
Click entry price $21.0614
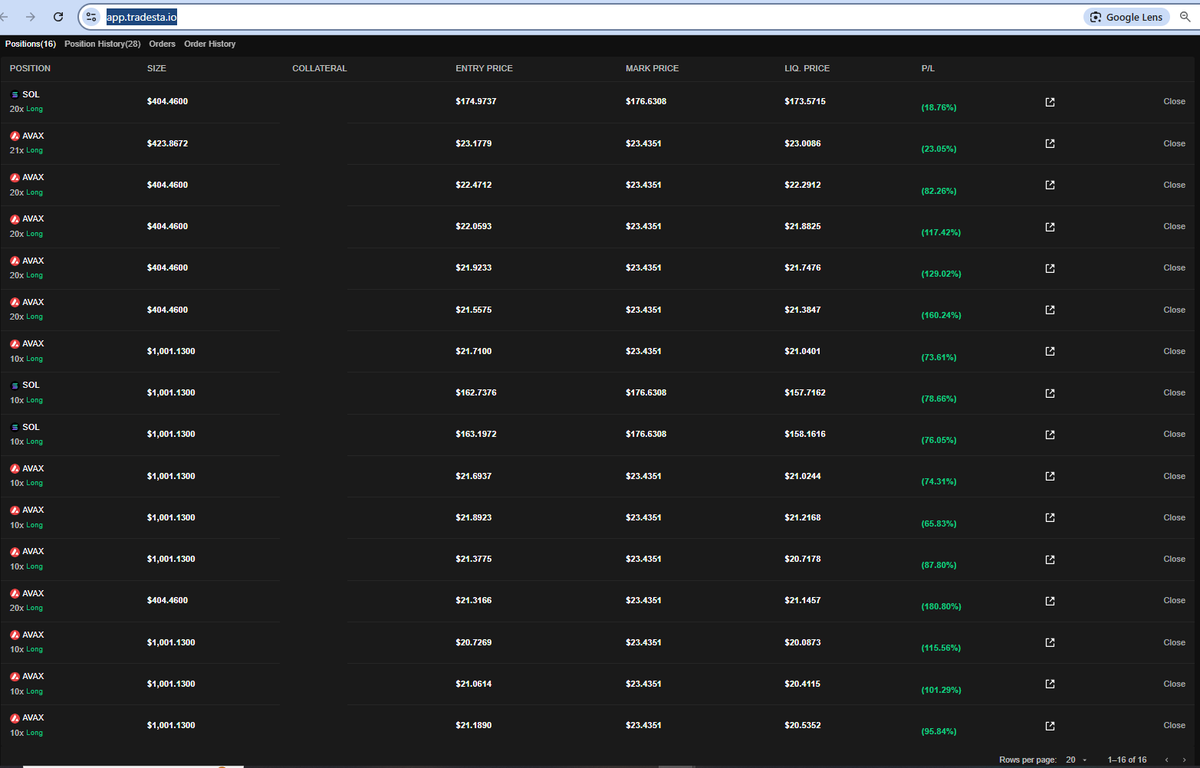coord(473,684)
